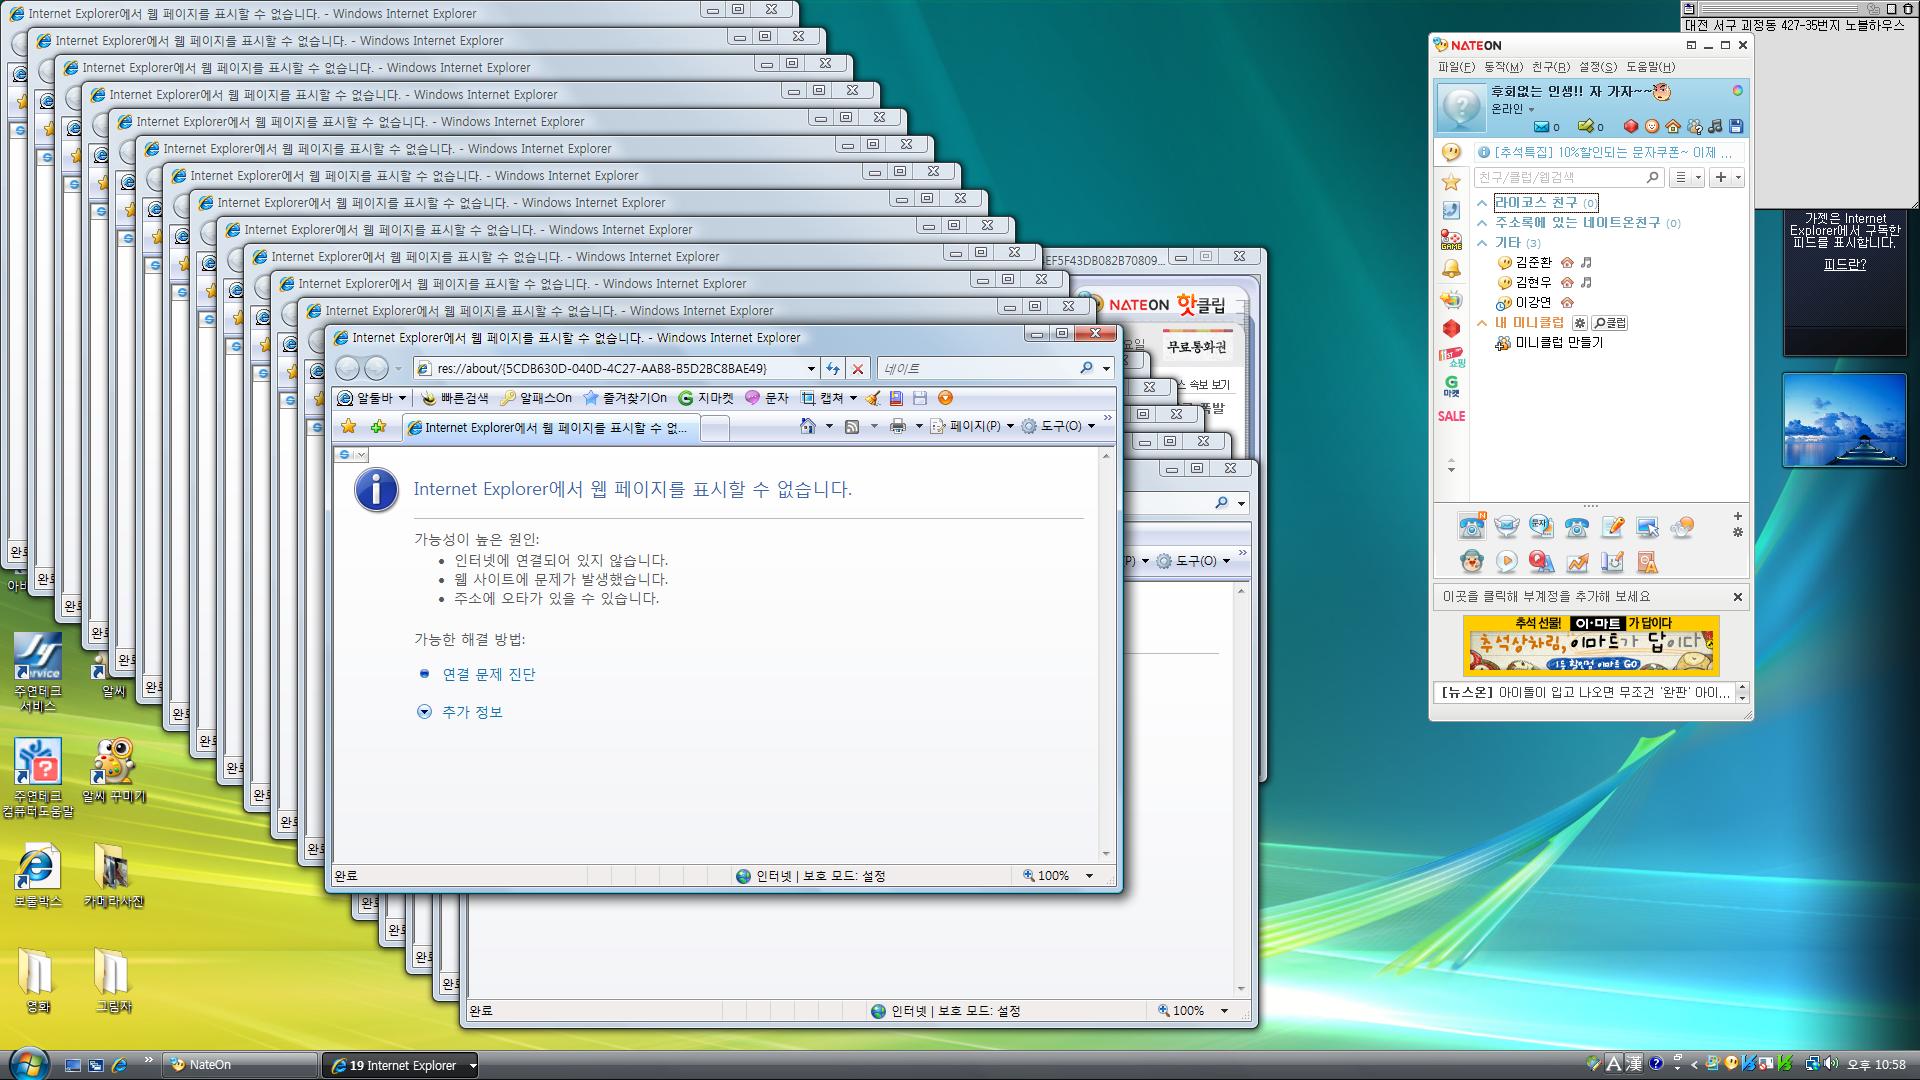Viewport: 1920px width, 1080px height.
Task: Click the blue floppy disk icon in NateOn header
Action: (1736, 127)
